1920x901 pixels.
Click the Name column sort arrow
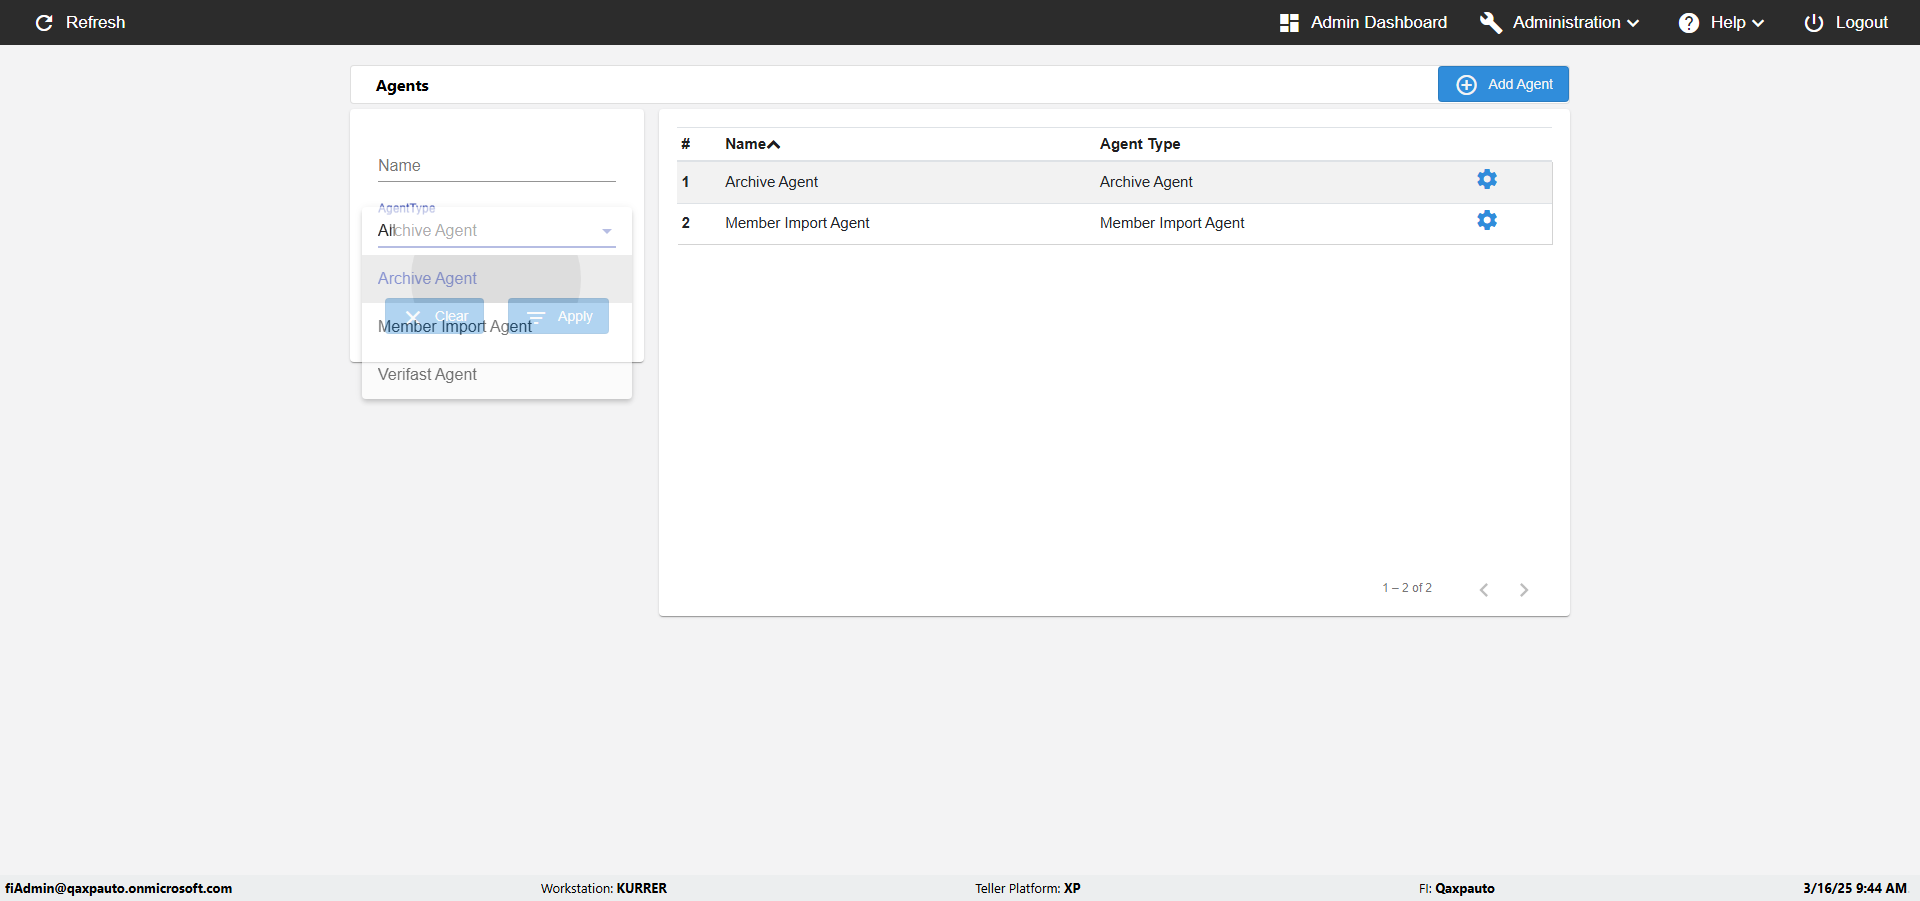[x=774, y=145]
